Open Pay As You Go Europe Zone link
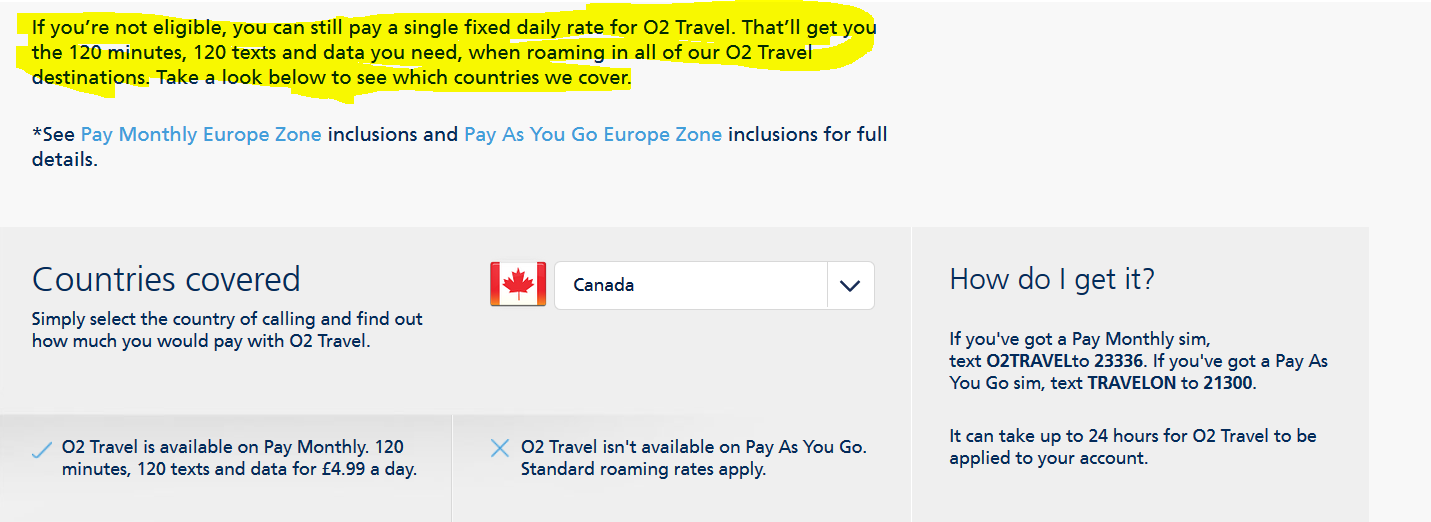Screen dimensions: 1431x522 [x=592, y=134]
